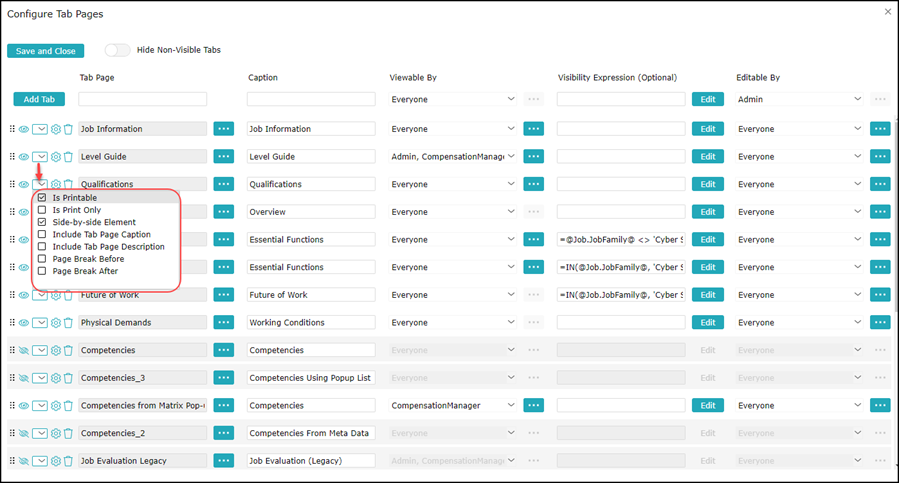Toggle visibility eye for Job Information
The height and width of the screenshot is (483, 899).
pyautogui.click(x=24, y=129)
